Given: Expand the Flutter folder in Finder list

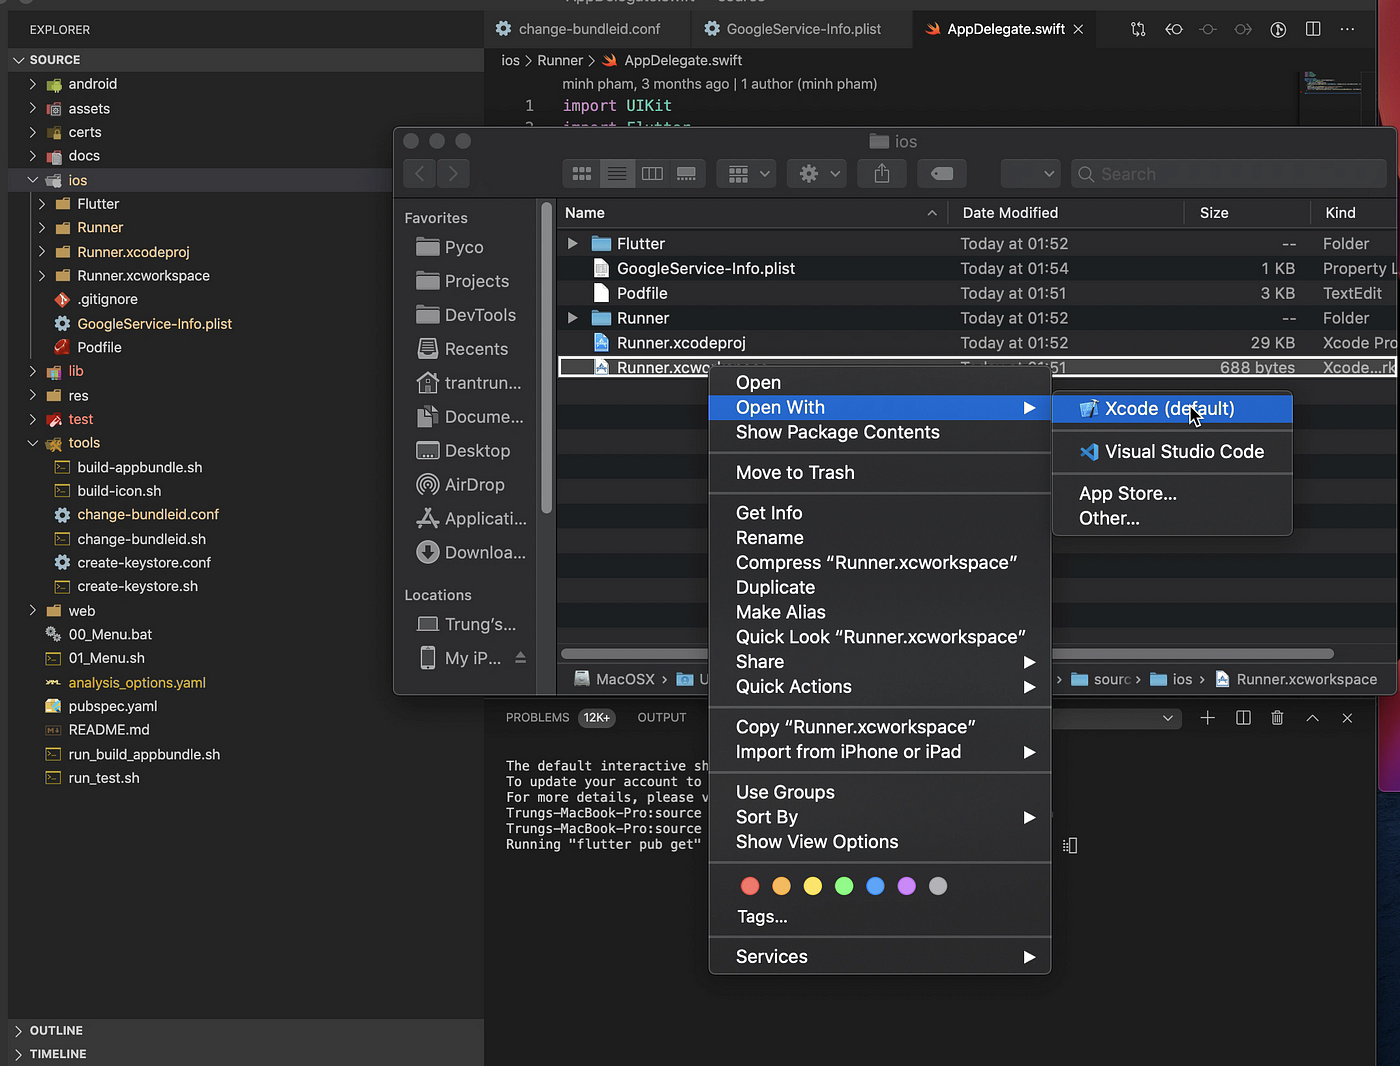Looking at the screenshot, I should pyautogui.click(x=572, y=243).
